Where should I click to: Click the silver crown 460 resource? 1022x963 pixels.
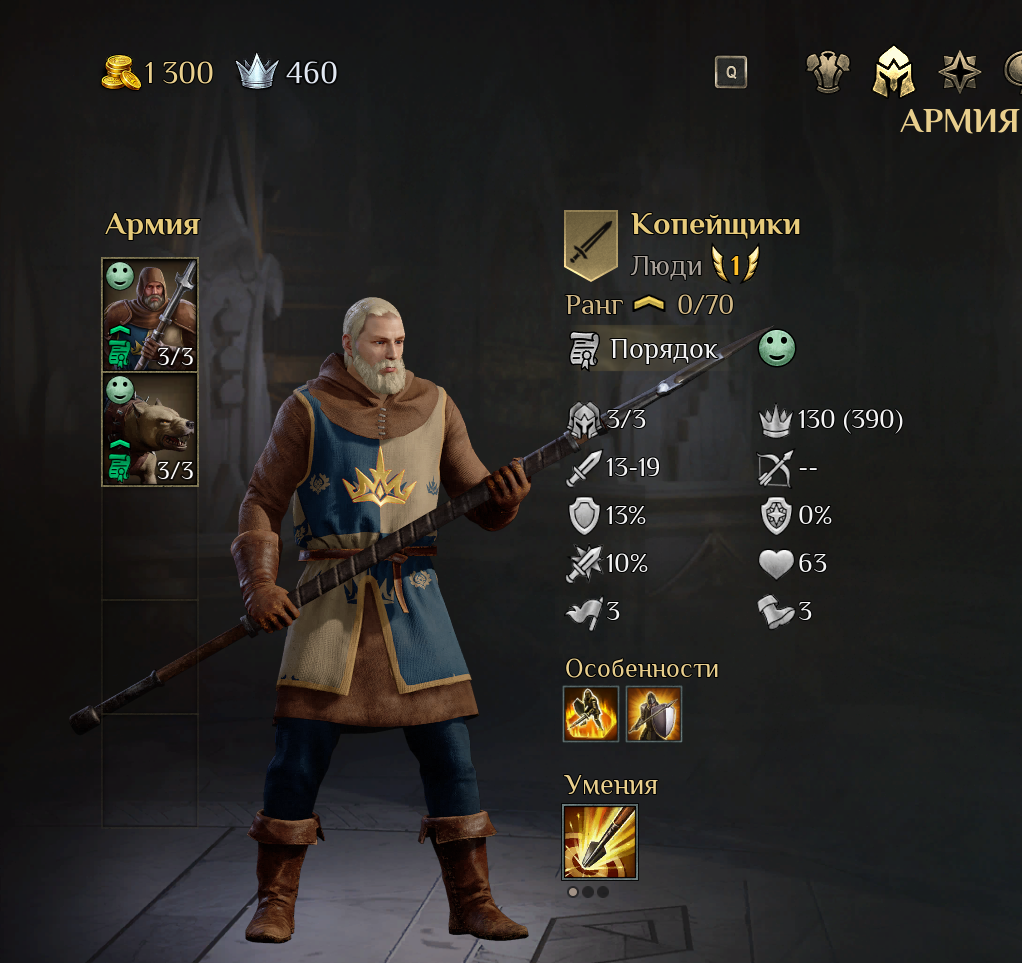pyautogui.click(x=287, y=72)
